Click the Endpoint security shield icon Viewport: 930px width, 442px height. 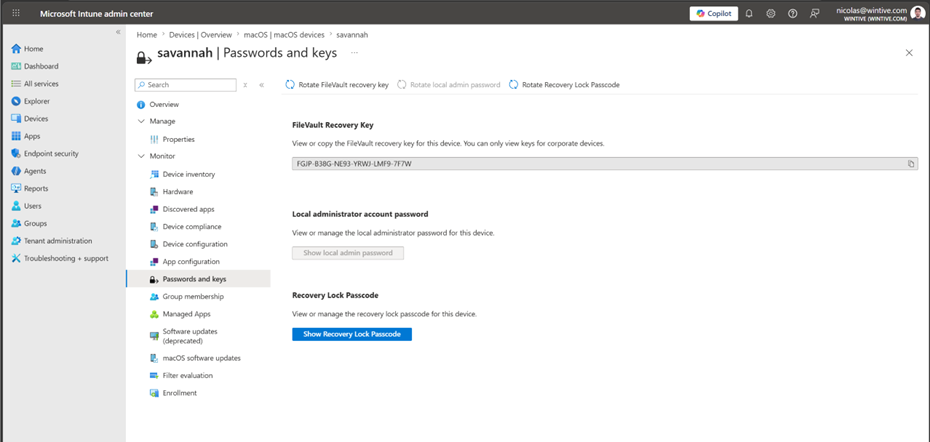[x=16, y=154]
